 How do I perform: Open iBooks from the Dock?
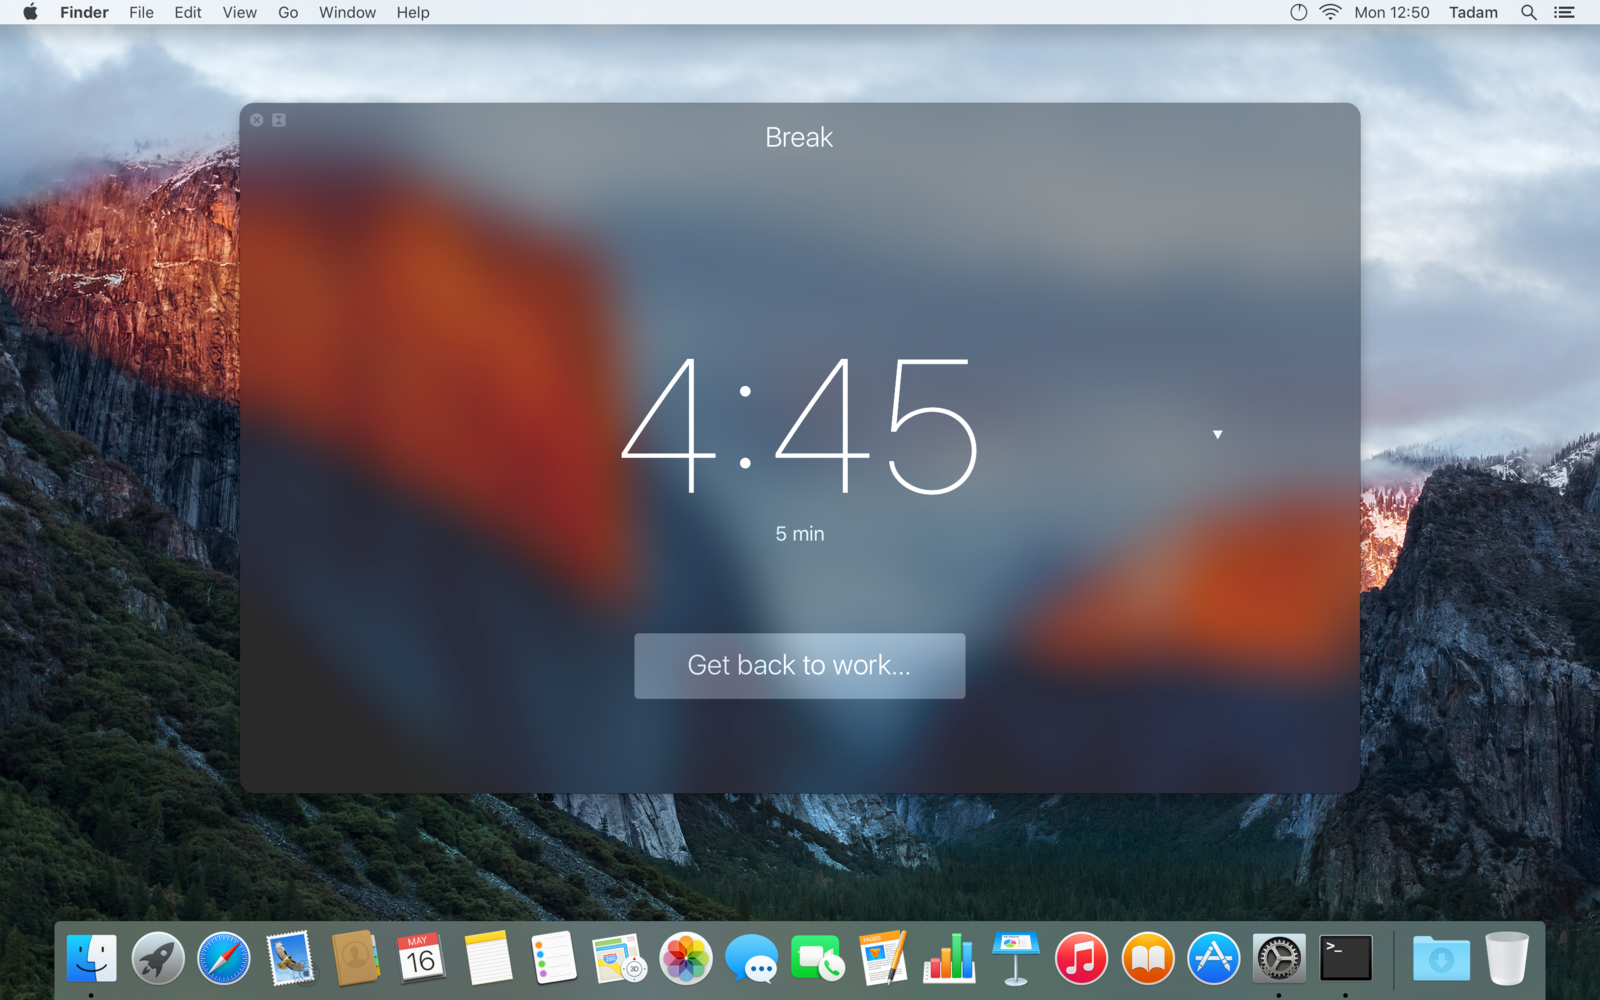(x=1147, y=958)
